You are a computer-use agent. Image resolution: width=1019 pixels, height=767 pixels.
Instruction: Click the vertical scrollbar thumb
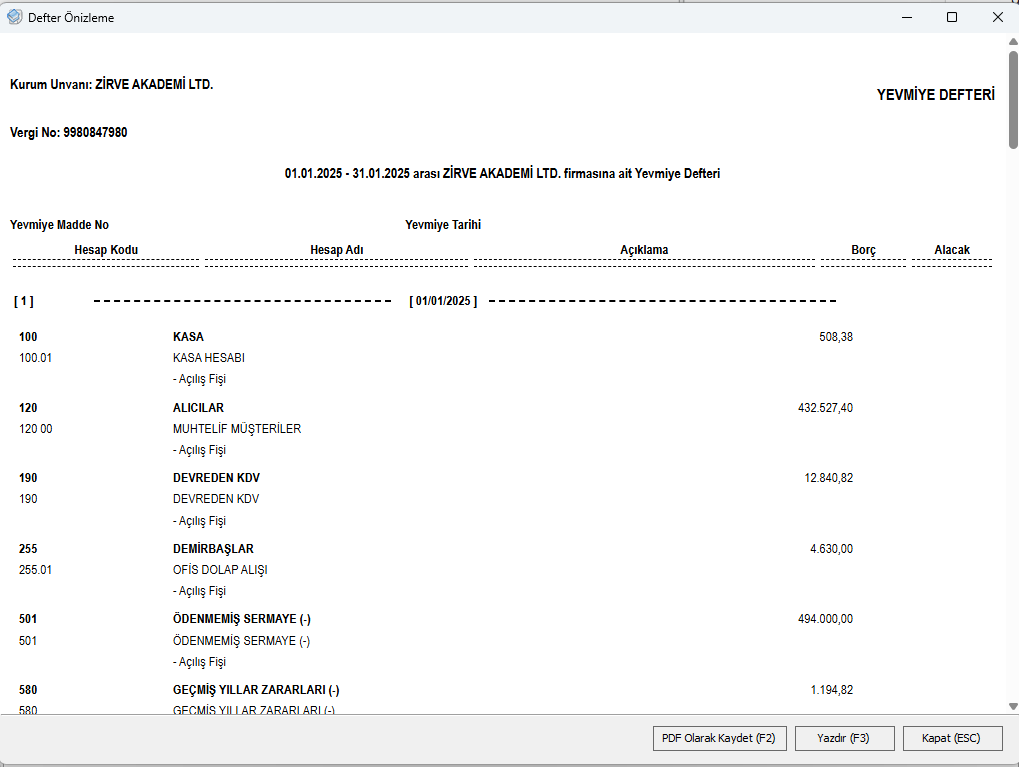point(1013,100)
